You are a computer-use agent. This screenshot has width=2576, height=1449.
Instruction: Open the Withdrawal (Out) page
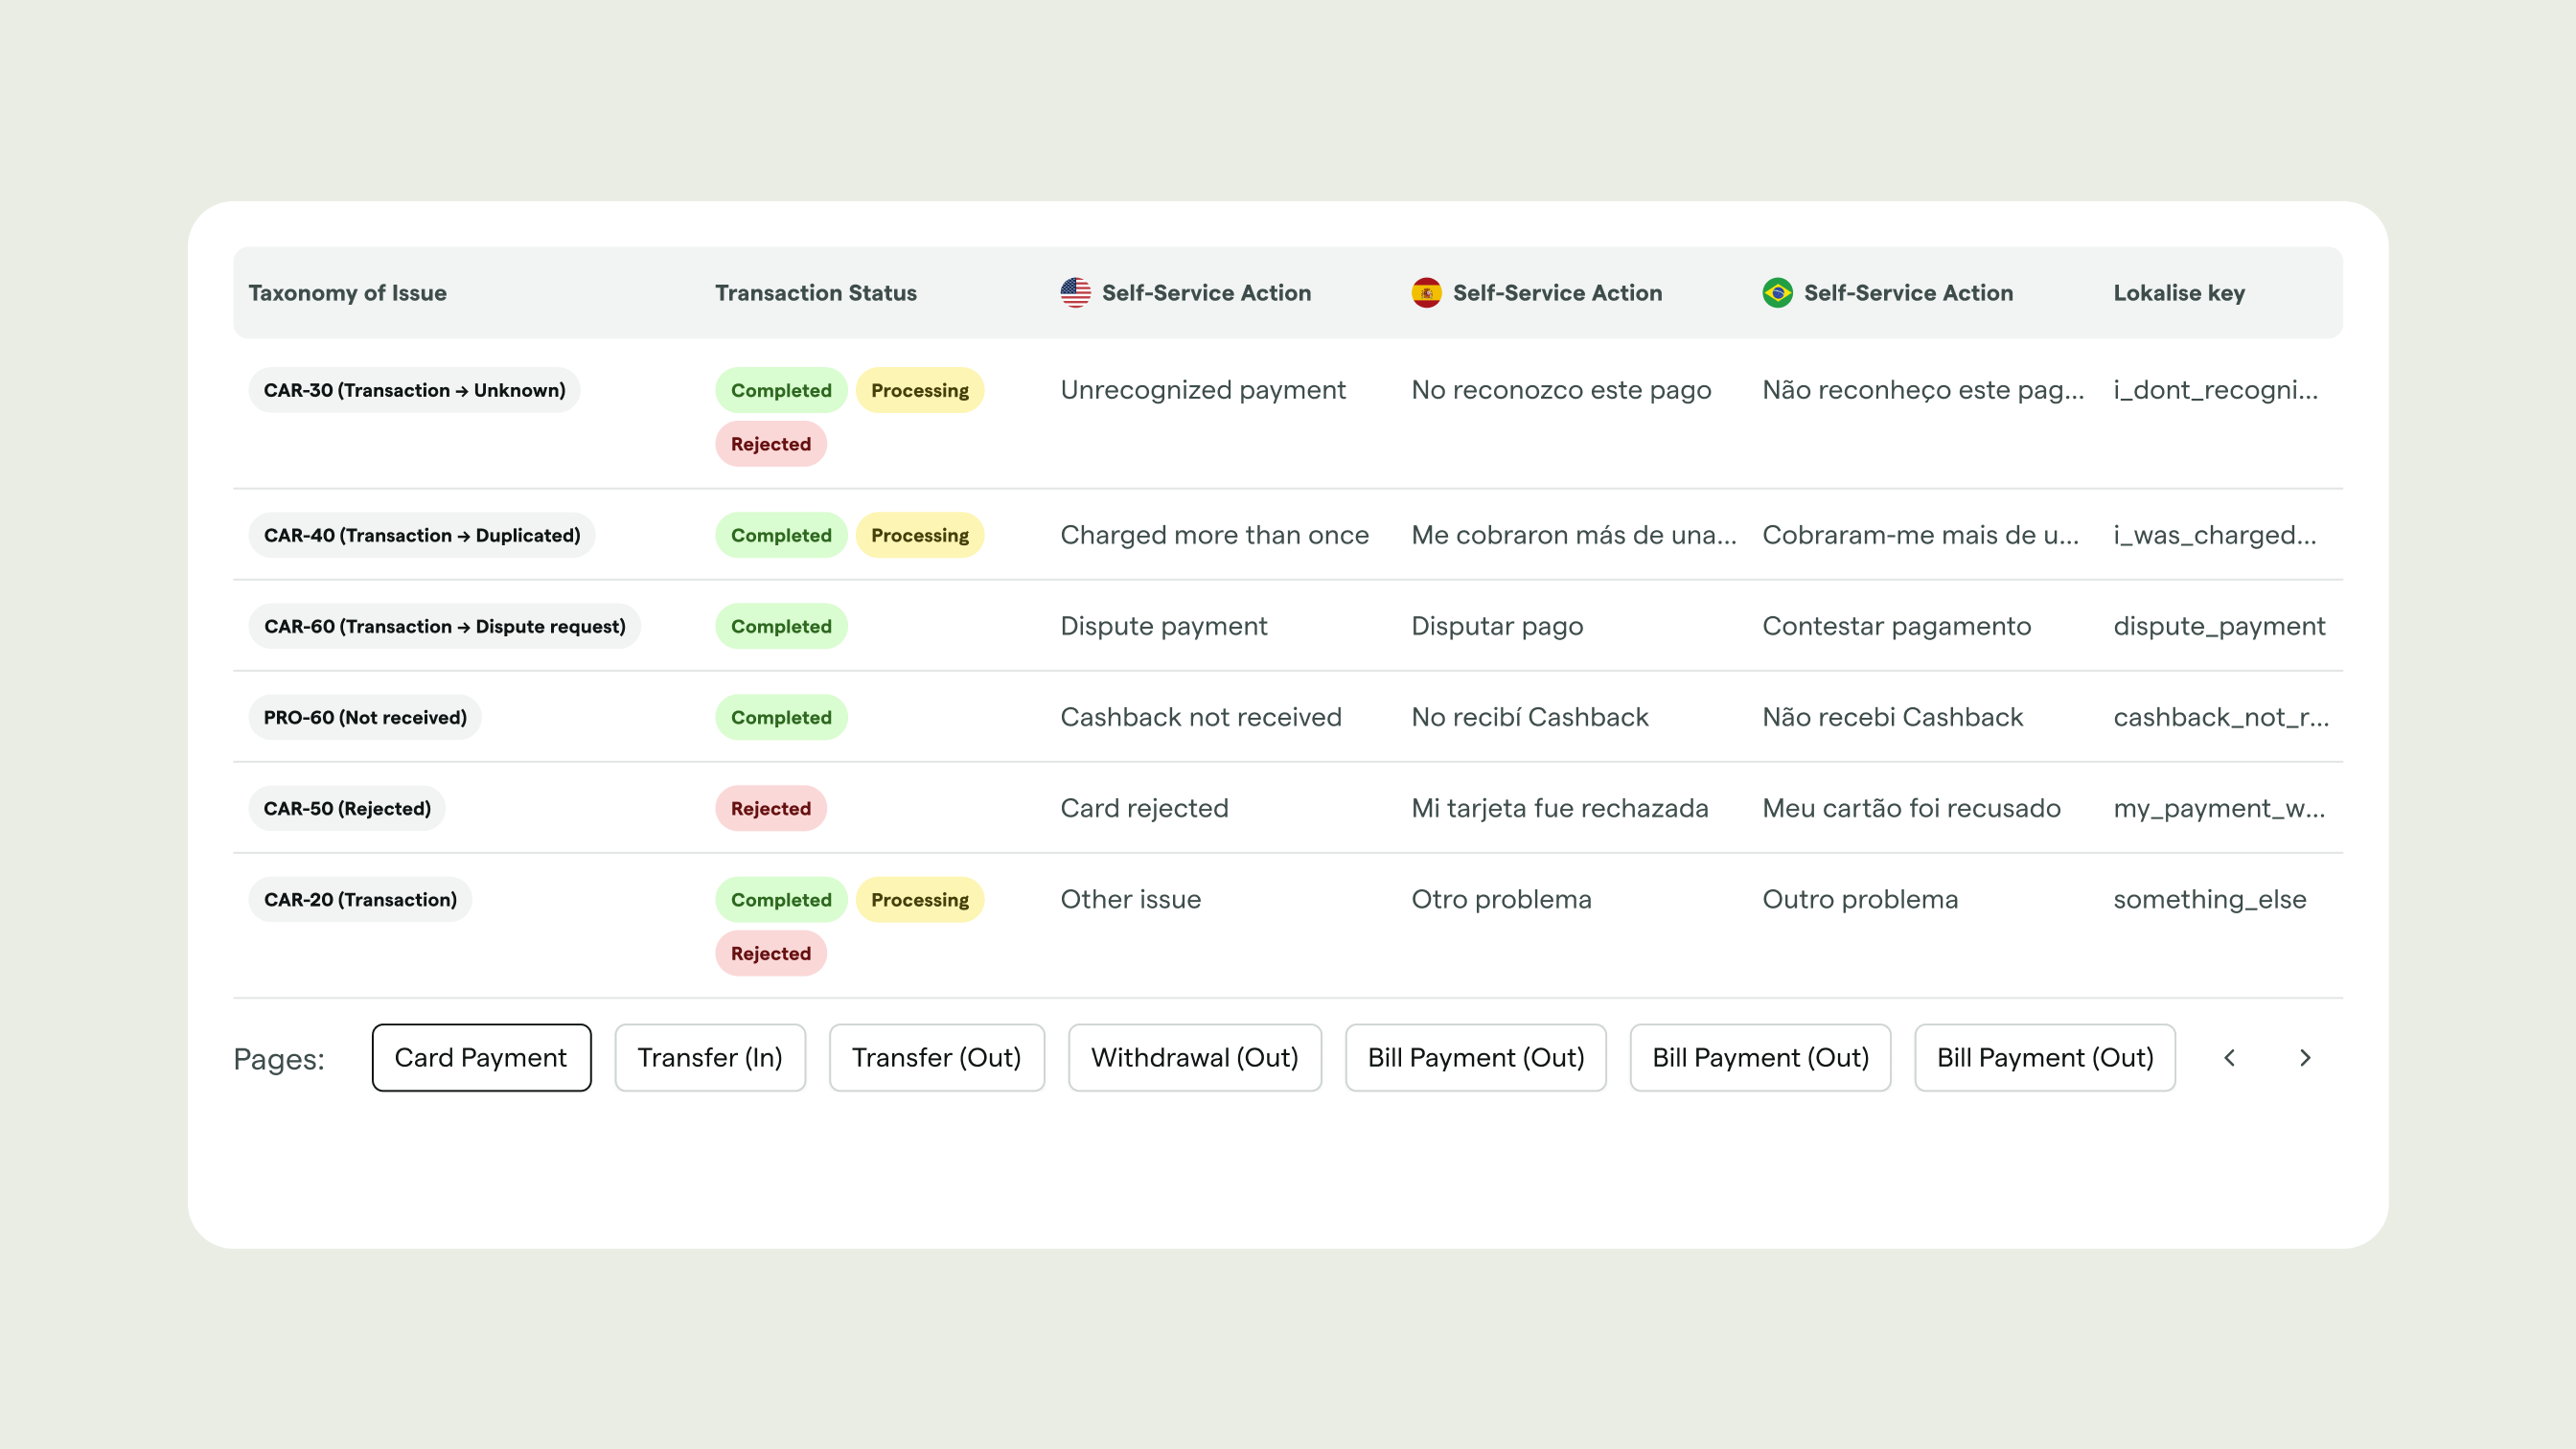(x=1194, y=1057)
